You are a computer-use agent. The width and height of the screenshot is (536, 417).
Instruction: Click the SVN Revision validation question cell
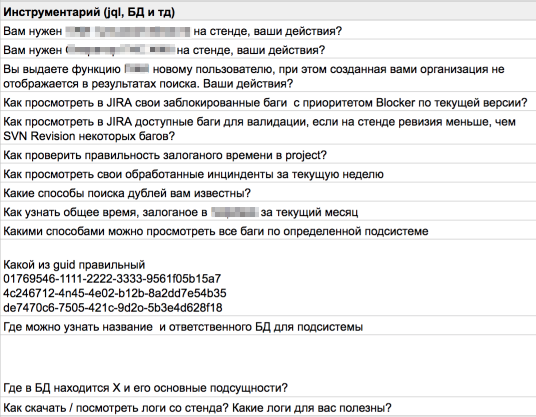point(268,129)
